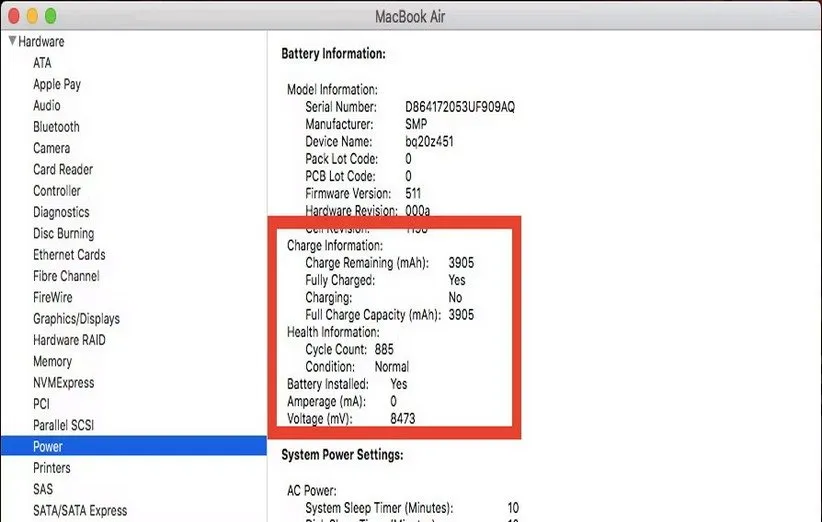Collapse the Hardware disclosure triangle
The image size is (822, 522).
point(12,42)
